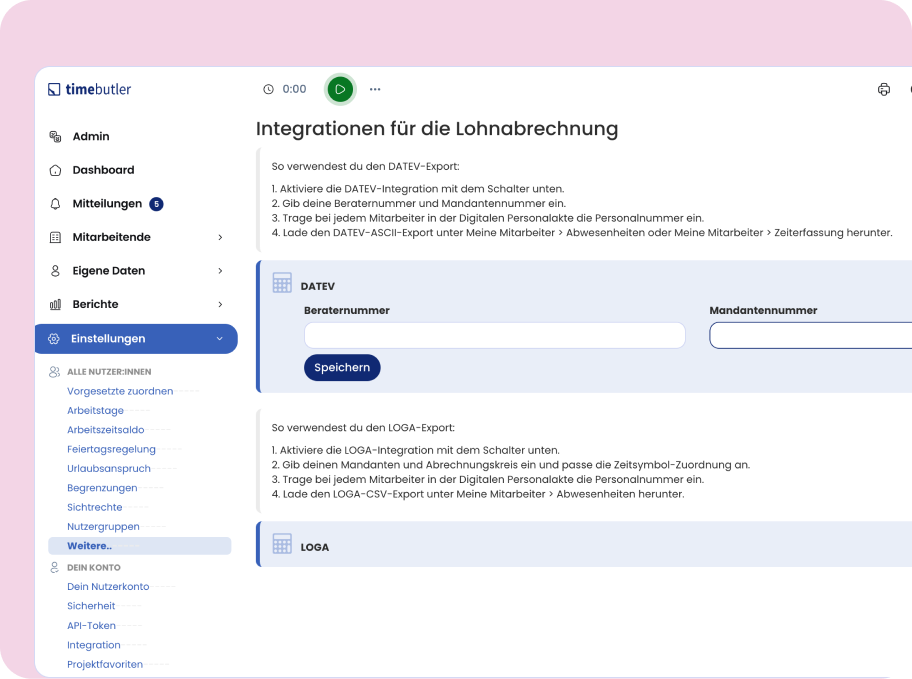This screenshot has width=912, height=679.
Task: Click the 0:00 timer display
Action: click(294, 89)
